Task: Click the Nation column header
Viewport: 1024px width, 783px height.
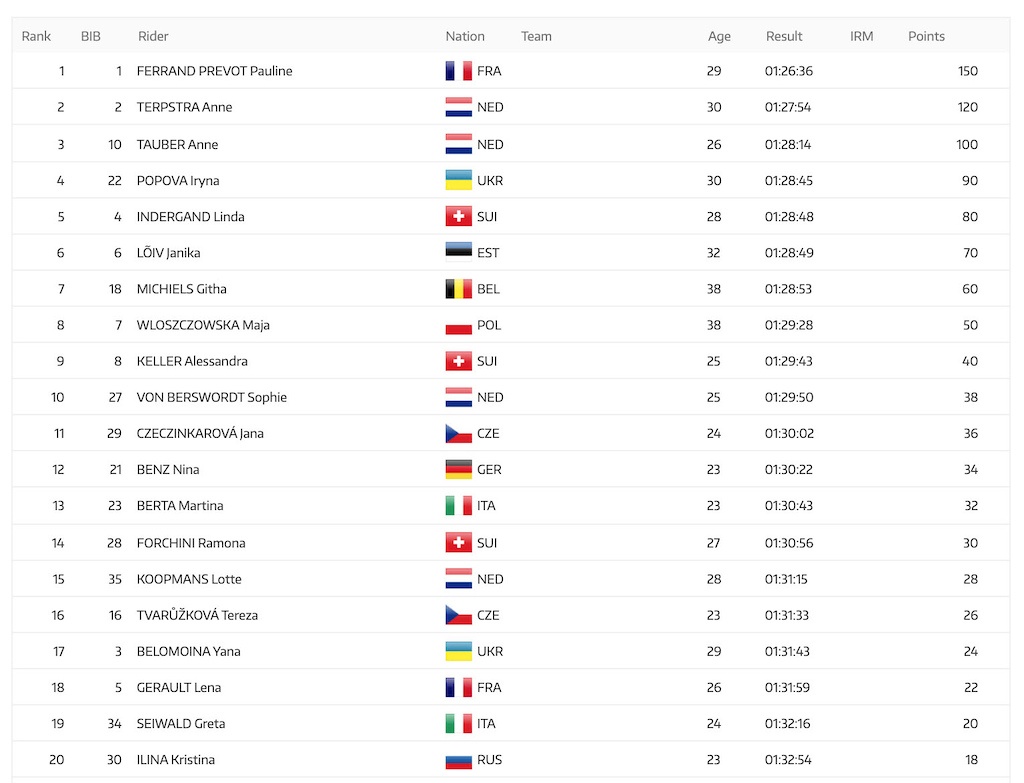Action: [465, 36]
